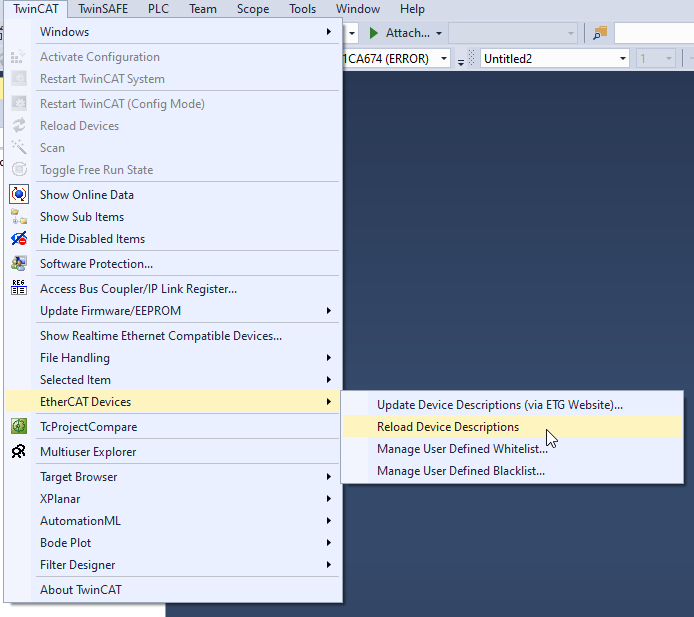The width and height of the screenshot is (694, 617).
Task: Open Multiuser Explorer
Action: coord(174,451)
